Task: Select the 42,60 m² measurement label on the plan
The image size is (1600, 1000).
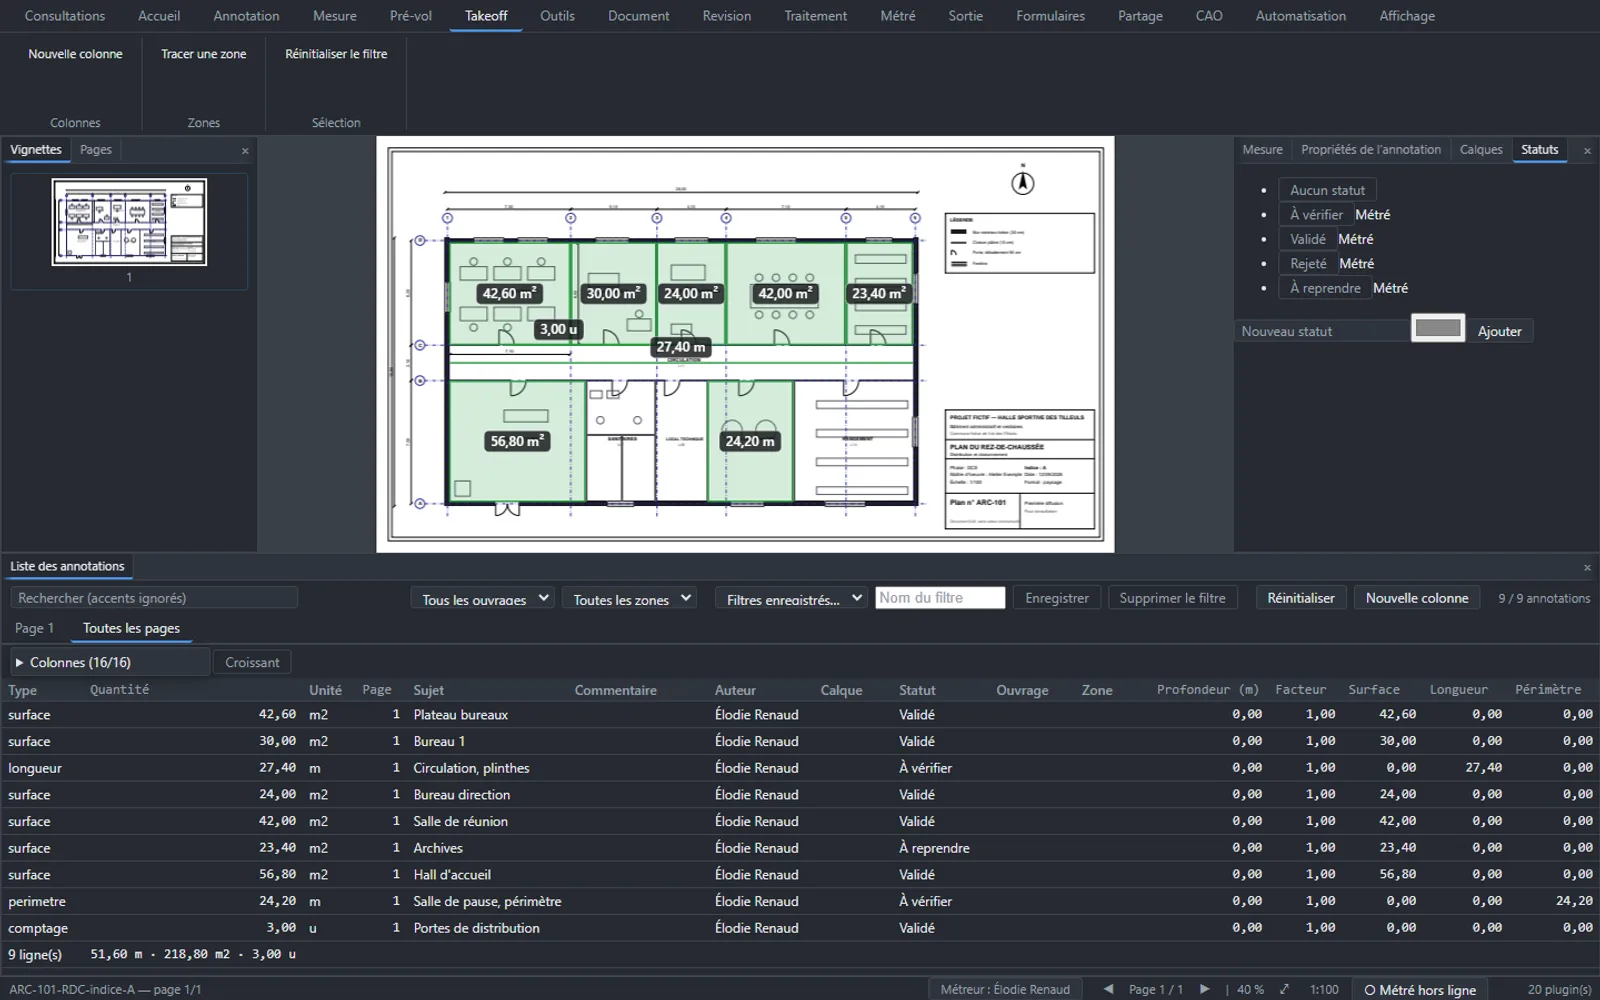Action: pyautogui.click(x=510, y=293)
